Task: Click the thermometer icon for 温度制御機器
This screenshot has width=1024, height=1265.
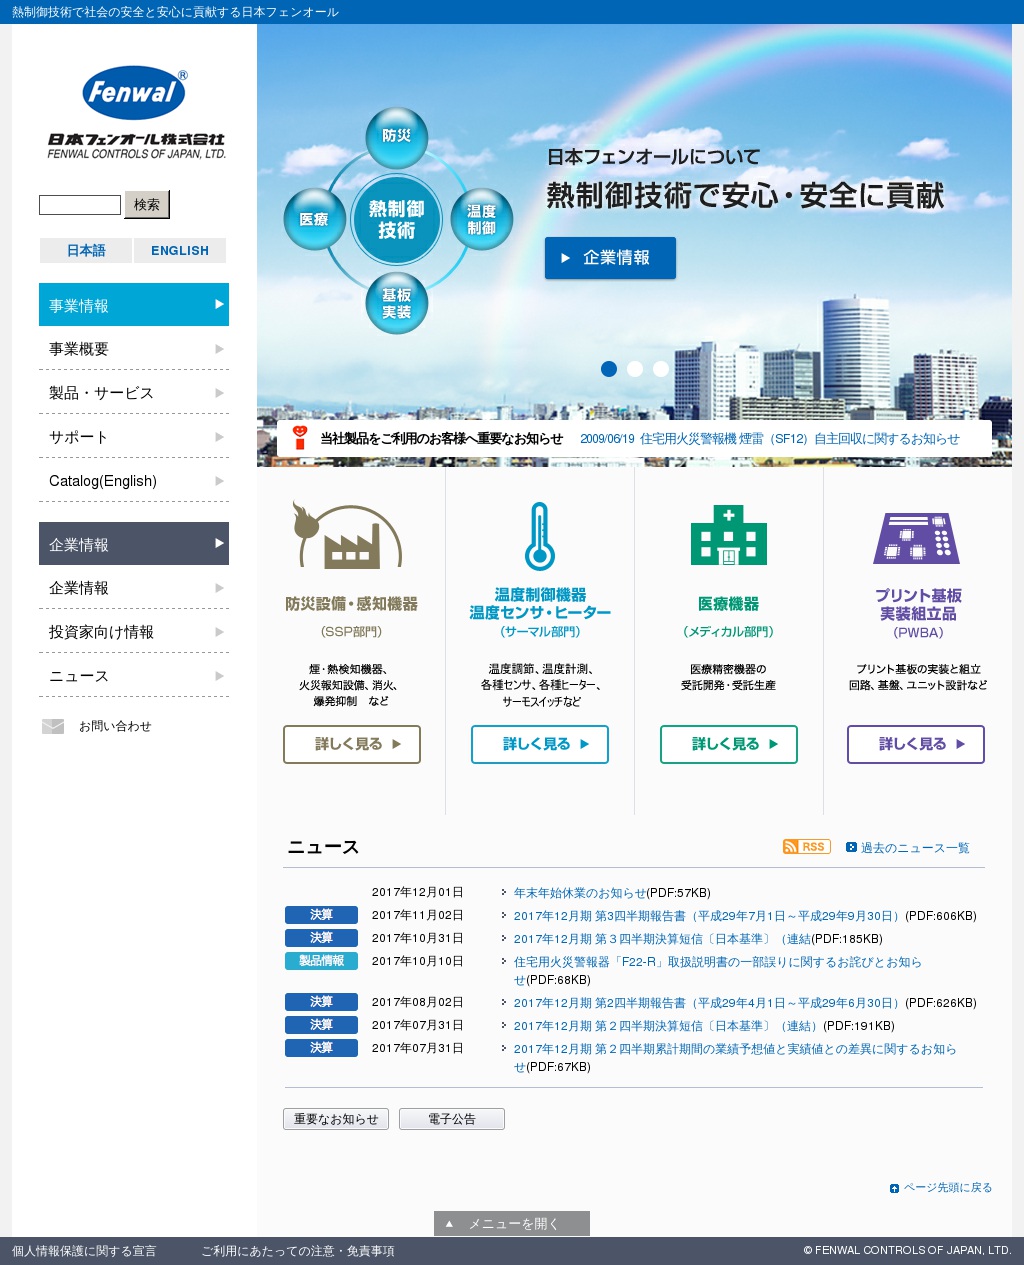Action: pyautogui.click(x=540, y=536)
